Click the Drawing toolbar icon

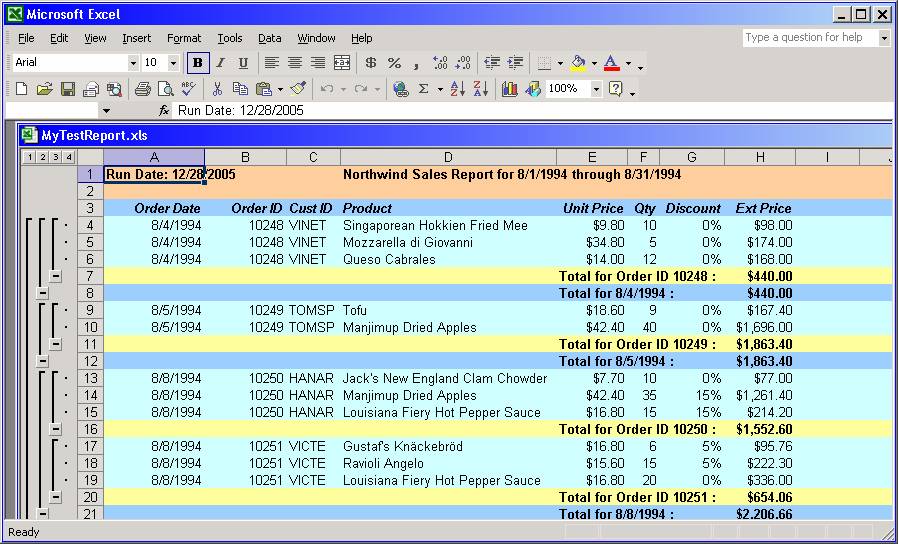533,89
